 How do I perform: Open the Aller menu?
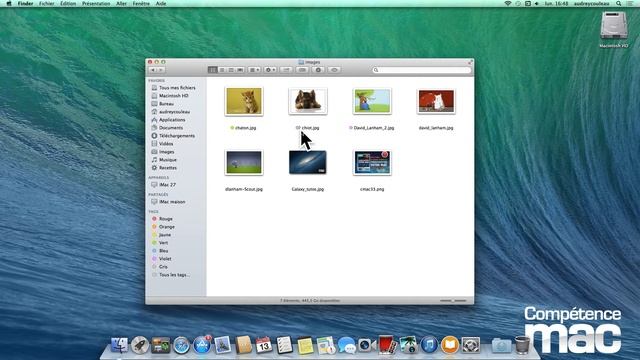pos(121,3)
